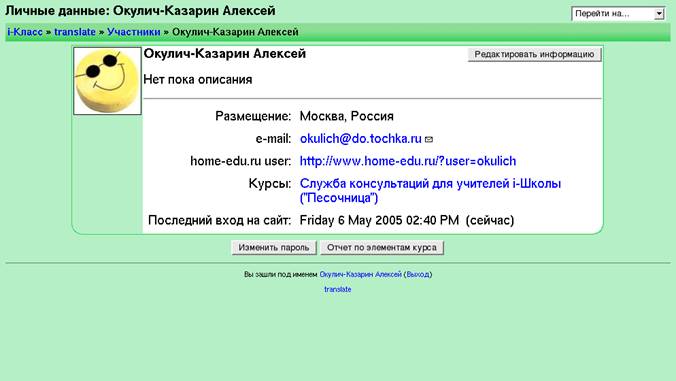Screen dimensions: 676x381
Task: Open the footer Окулич-Казарин Алексей link
Action: tap(360, 275)
